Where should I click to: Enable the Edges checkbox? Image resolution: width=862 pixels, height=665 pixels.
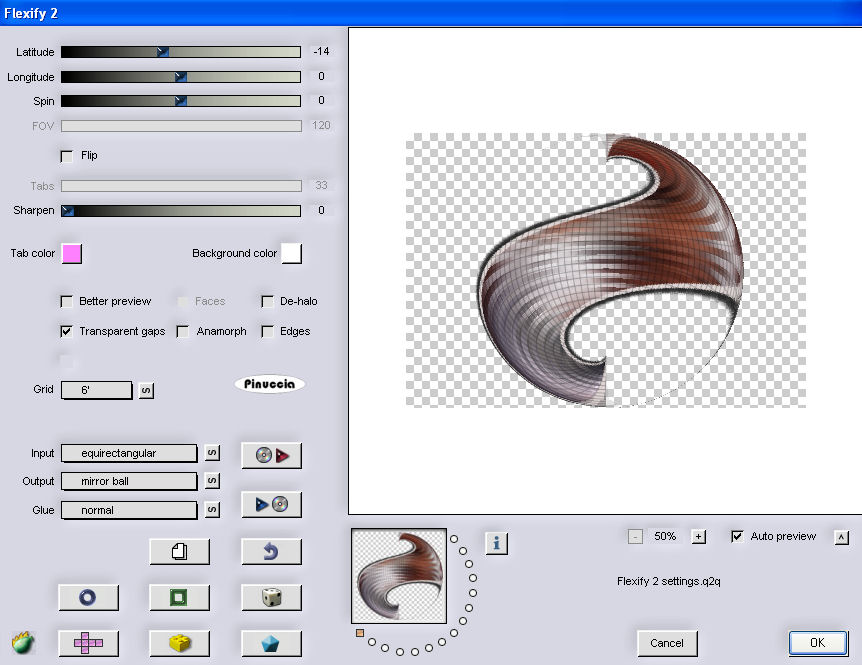(x=268, y=331)
